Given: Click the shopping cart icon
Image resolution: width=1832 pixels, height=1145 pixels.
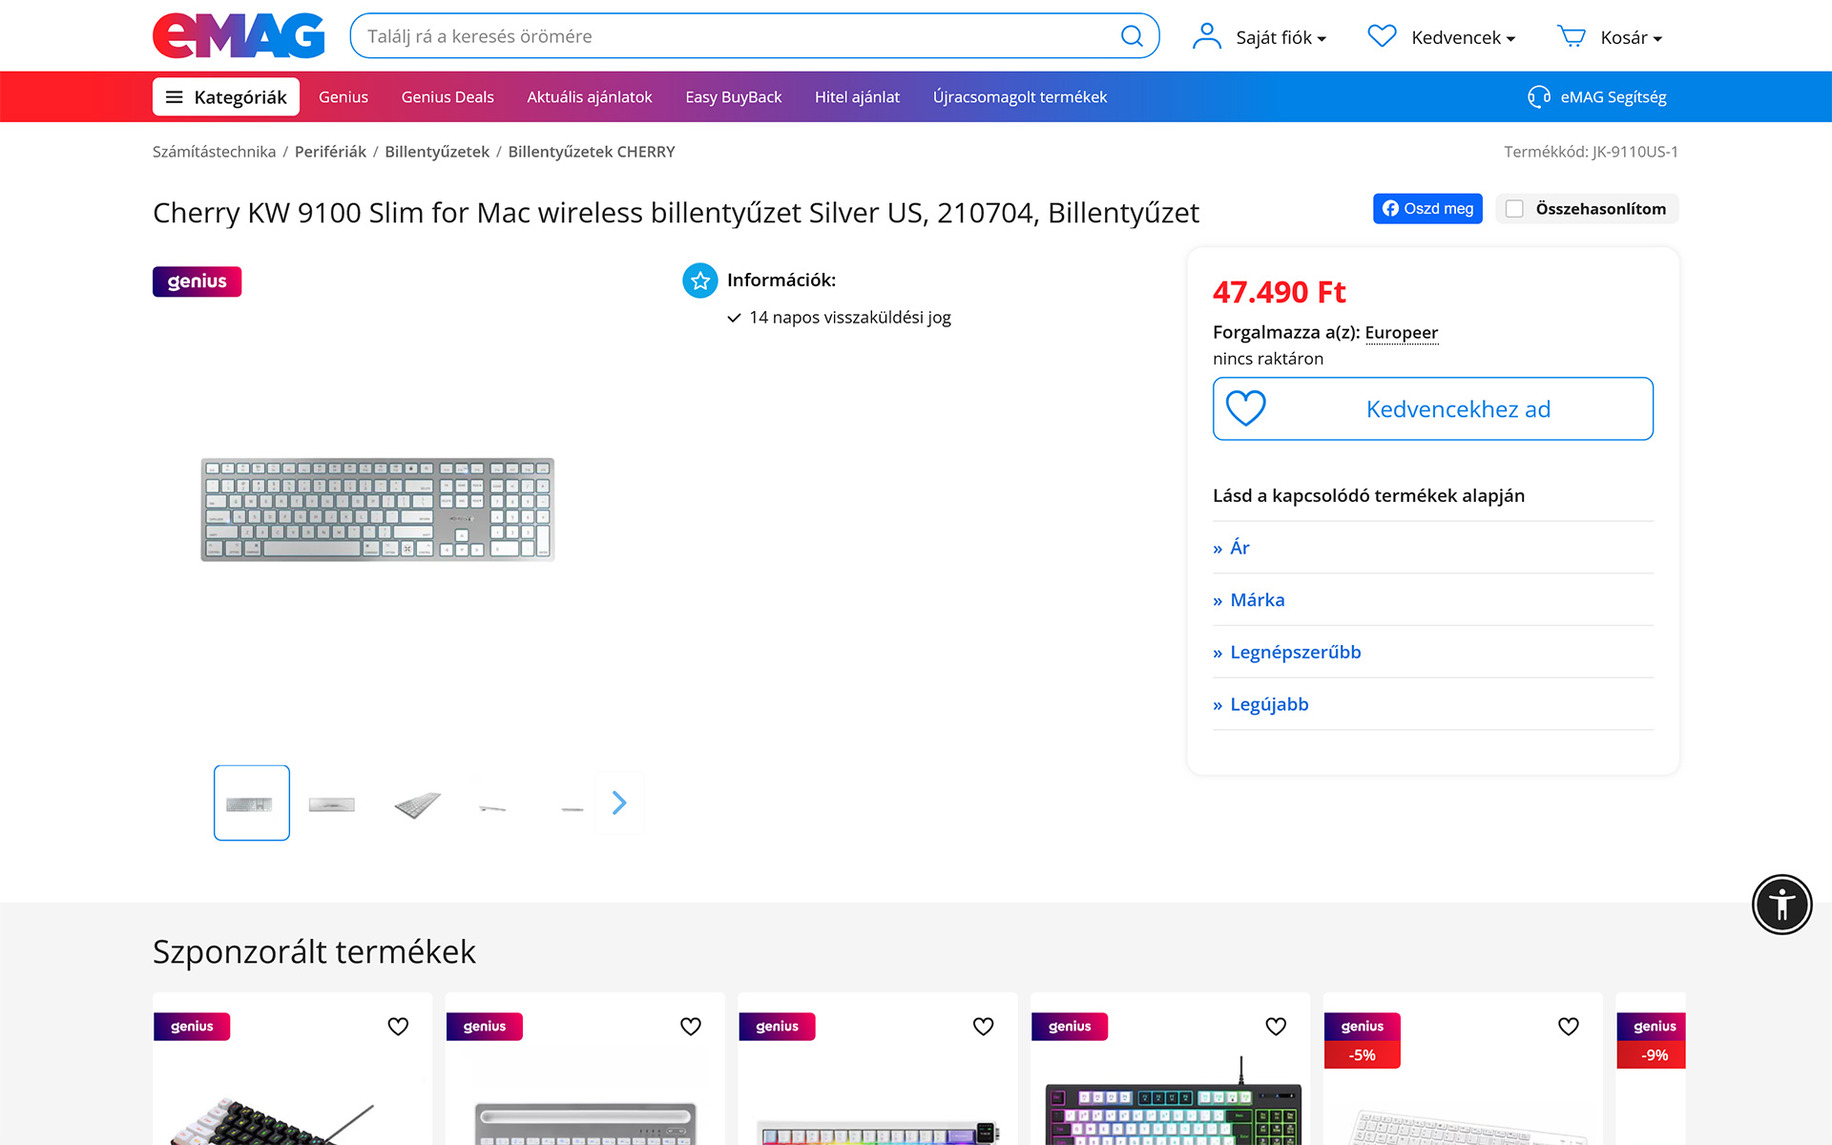Looking at the screenshot, I should coord(1571,37).
